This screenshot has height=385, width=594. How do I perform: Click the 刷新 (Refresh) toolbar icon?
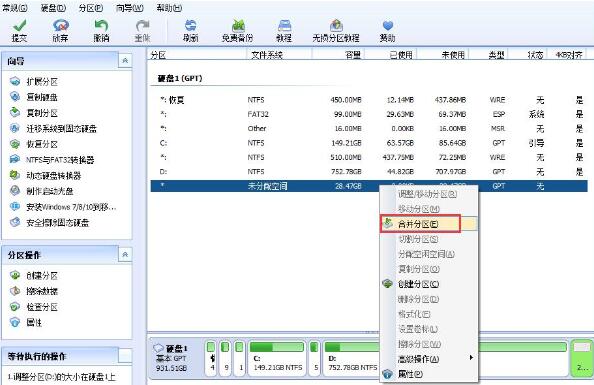(191, 25)
